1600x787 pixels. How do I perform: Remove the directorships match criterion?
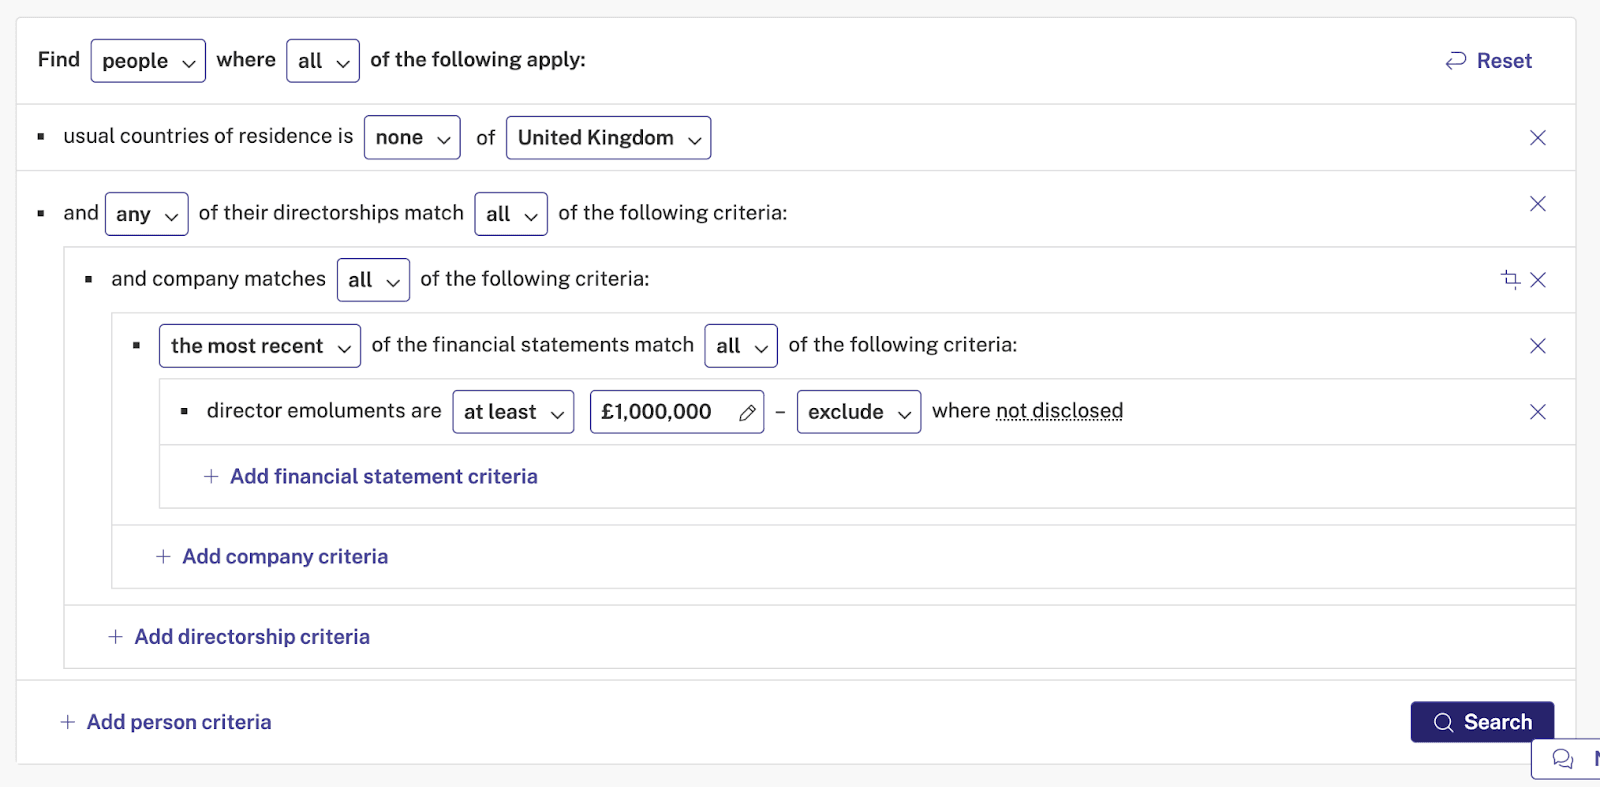click(x=1538, y=204)
